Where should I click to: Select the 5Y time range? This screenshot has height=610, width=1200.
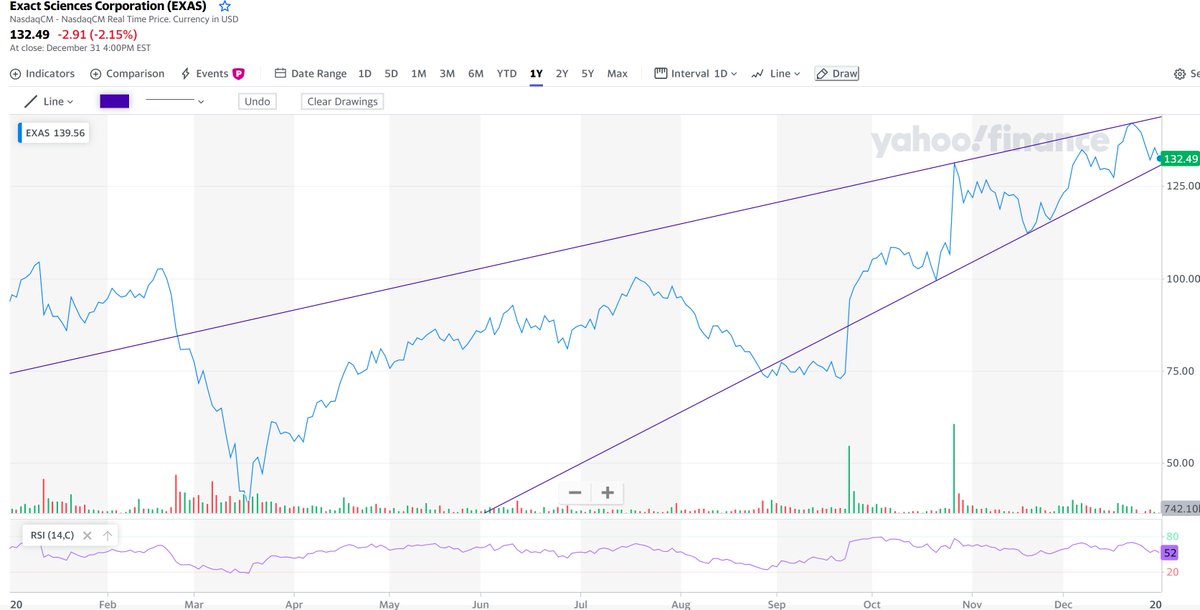[x=588, y=74]
